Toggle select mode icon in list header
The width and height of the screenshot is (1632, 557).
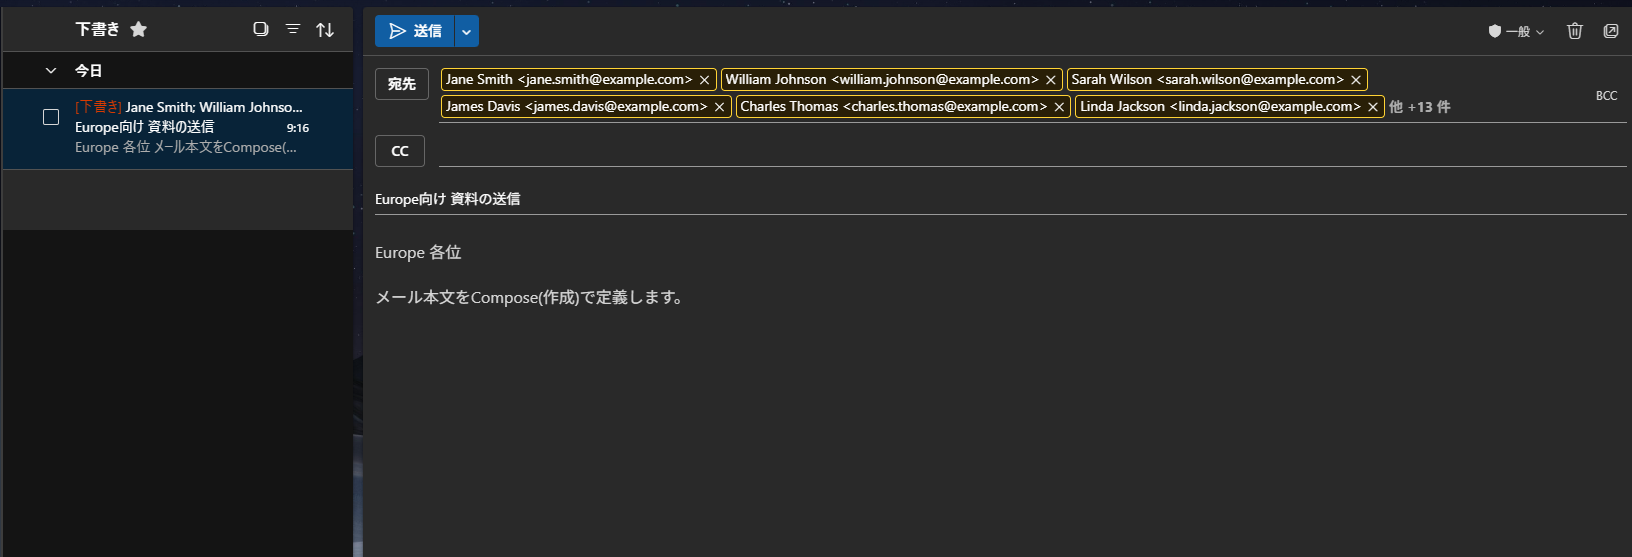pyautogui.click(x=261, y=29)
